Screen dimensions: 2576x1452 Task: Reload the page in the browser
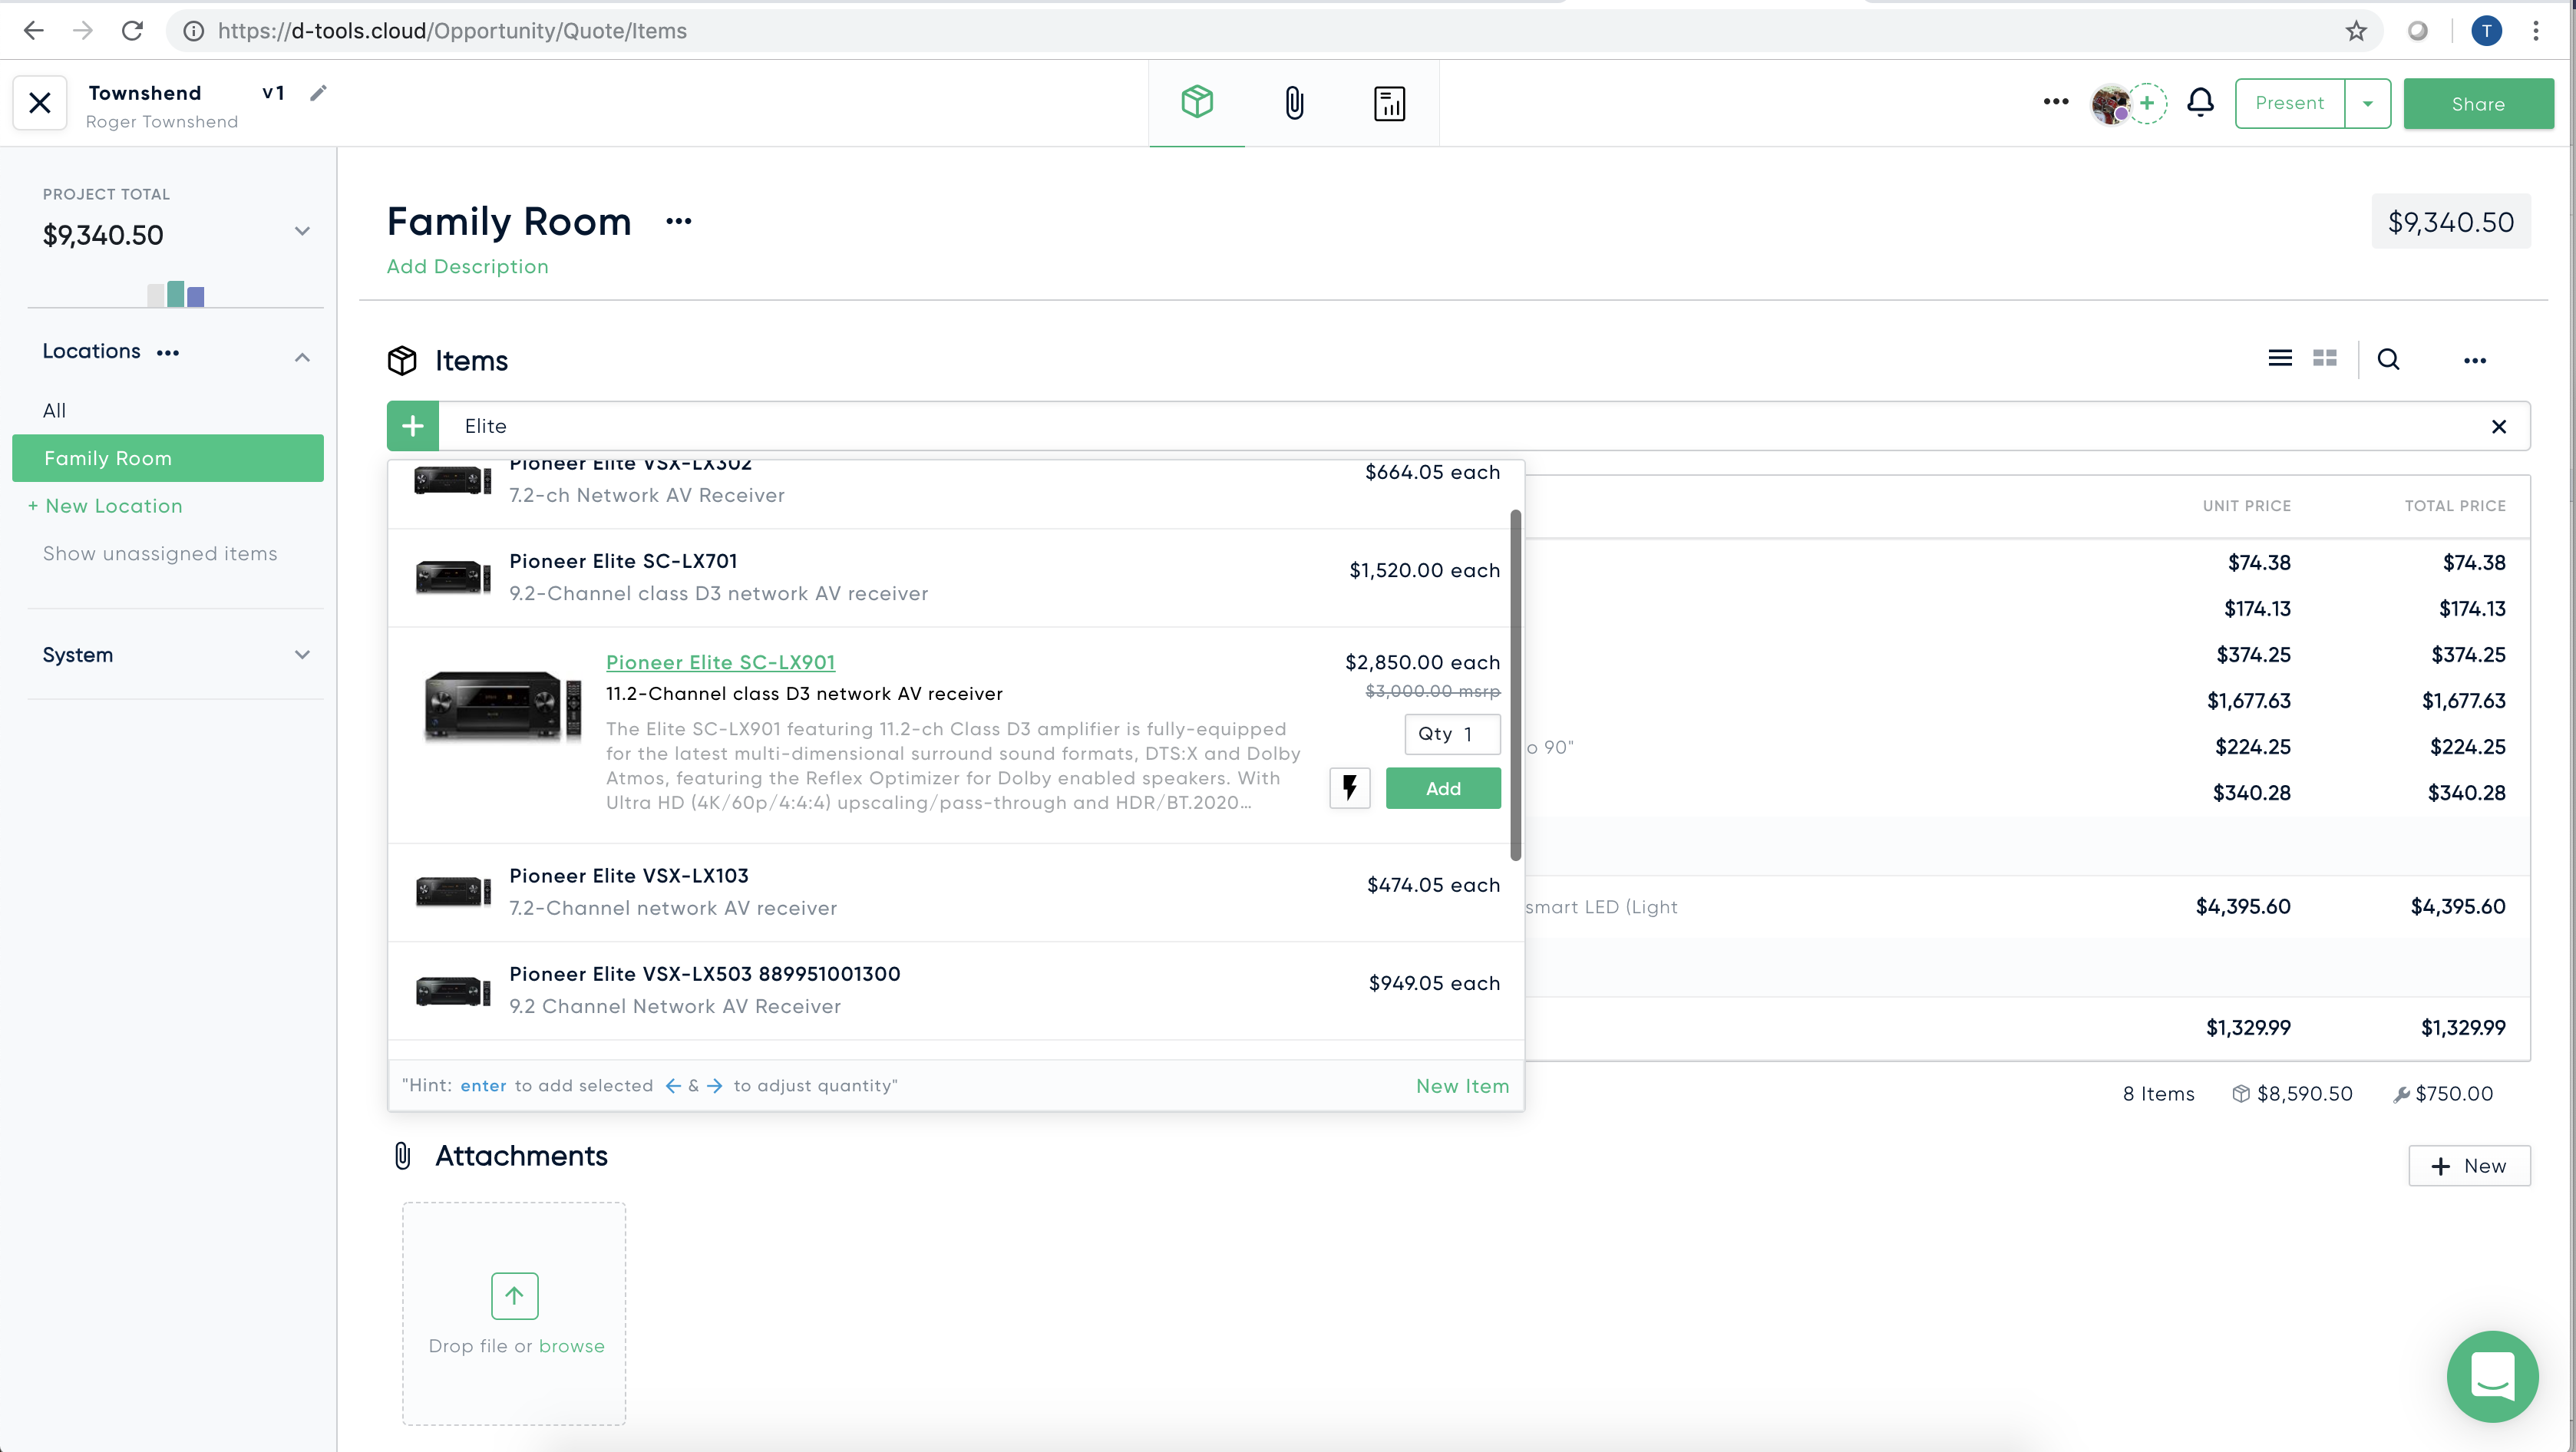click(x=131, y=31)
